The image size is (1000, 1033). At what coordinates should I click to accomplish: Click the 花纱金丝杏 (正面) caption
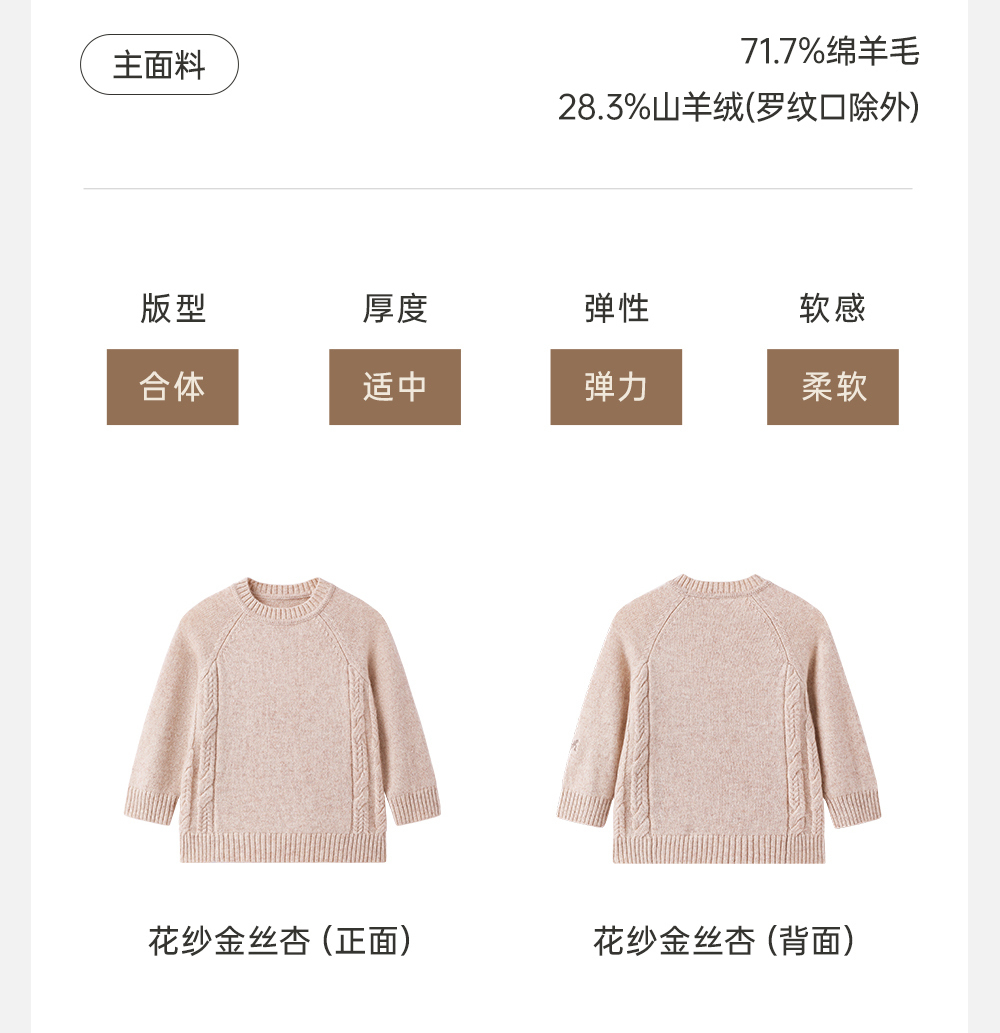280,940
